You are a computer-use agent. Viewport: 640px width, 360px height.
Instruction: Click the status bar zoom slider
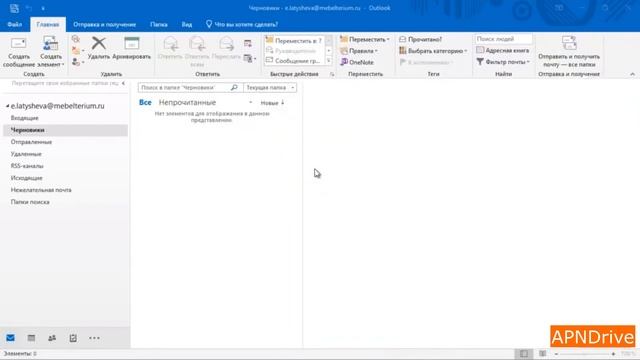pyautogui.click(x=584, y=354)
